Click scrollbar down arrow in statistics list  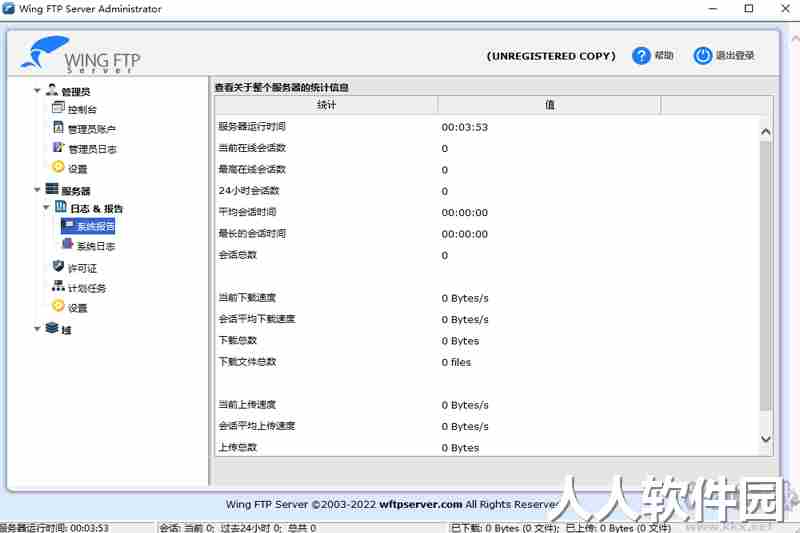click(x=765, y=438)
